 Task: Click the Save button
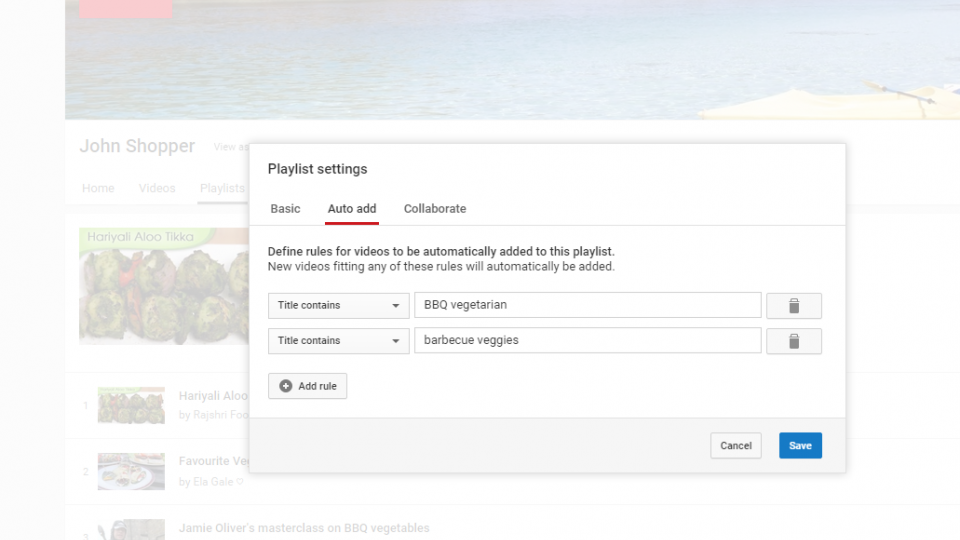(800, 446)
